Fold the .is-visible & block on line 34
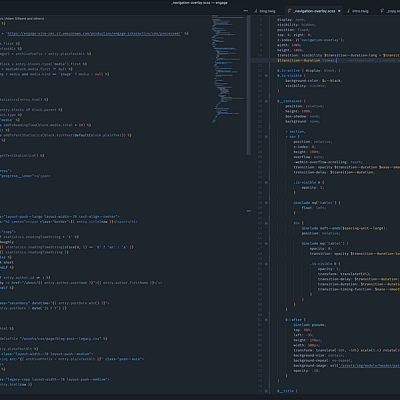 click(x=266, y=182)
